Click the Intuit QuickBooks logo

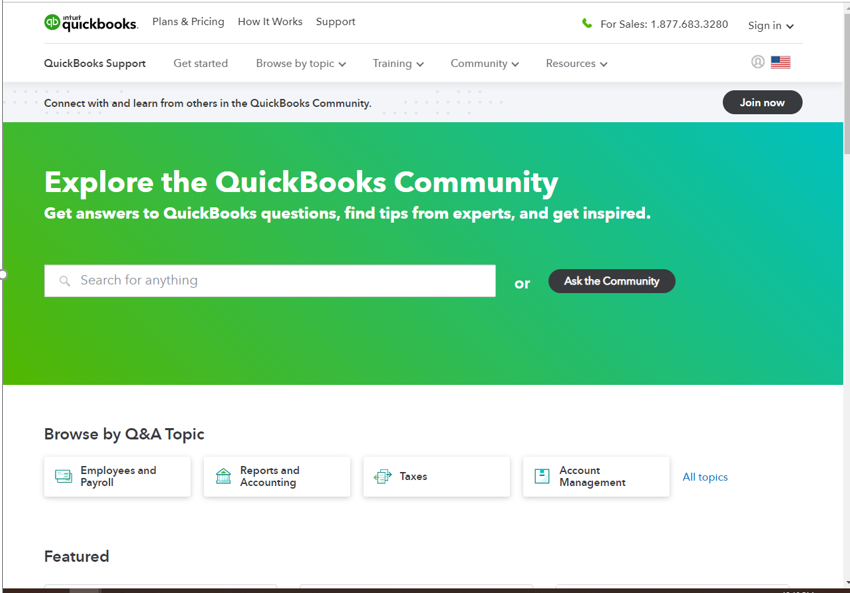[x=91, y=23]
